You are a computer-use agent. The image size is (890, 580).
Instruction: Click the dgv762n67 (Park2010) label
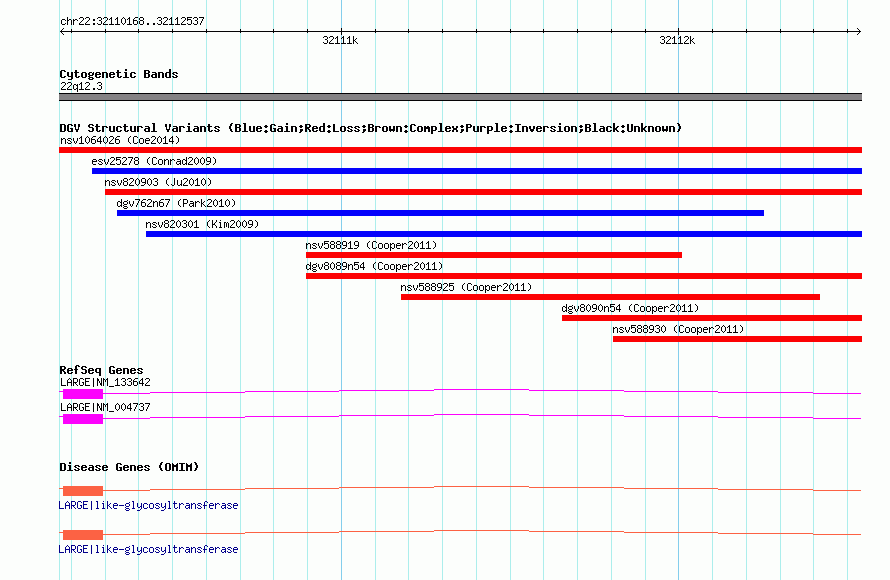(176, 203)
